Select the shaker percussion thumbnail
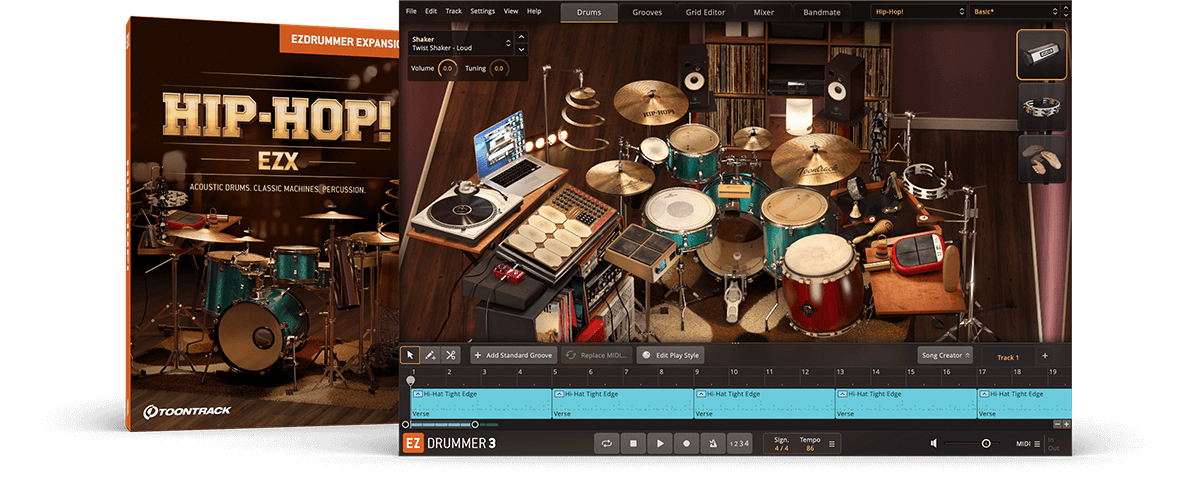This screenshot has height=488, width=1200. 1042,55
